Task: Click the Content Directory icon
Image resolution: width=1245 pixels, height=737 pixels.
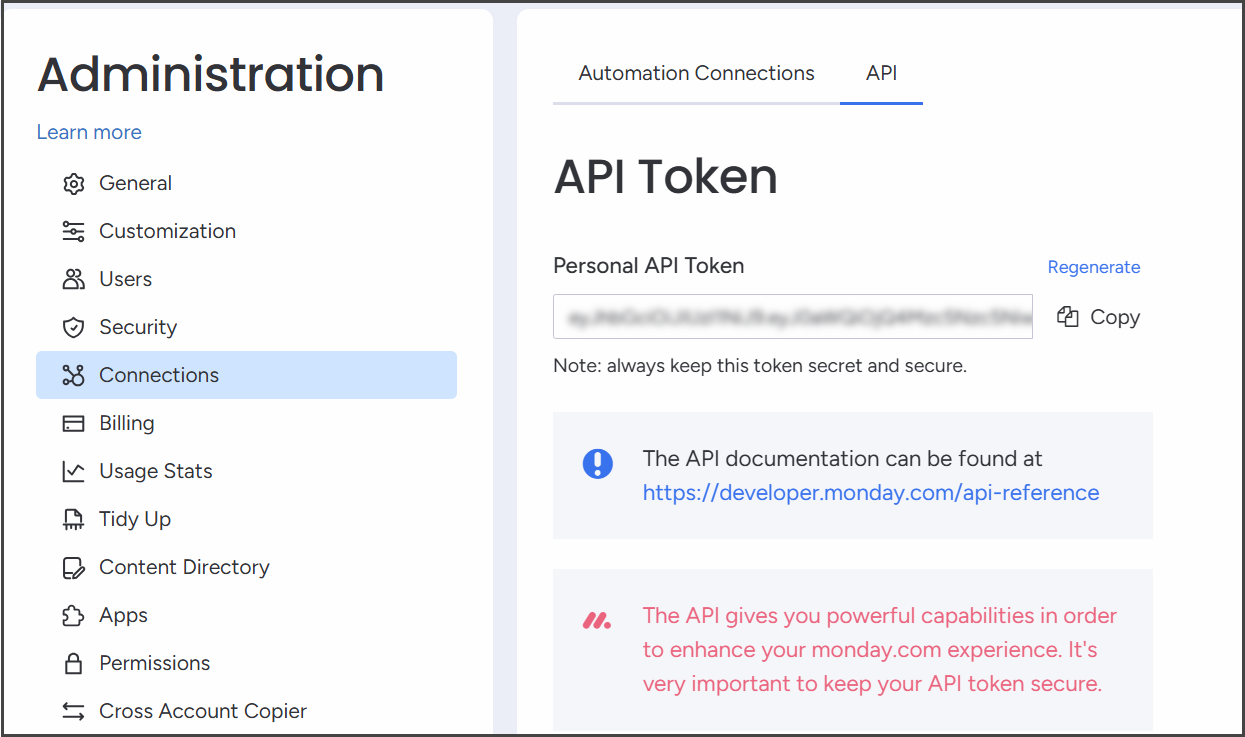Action: [73, 568]
